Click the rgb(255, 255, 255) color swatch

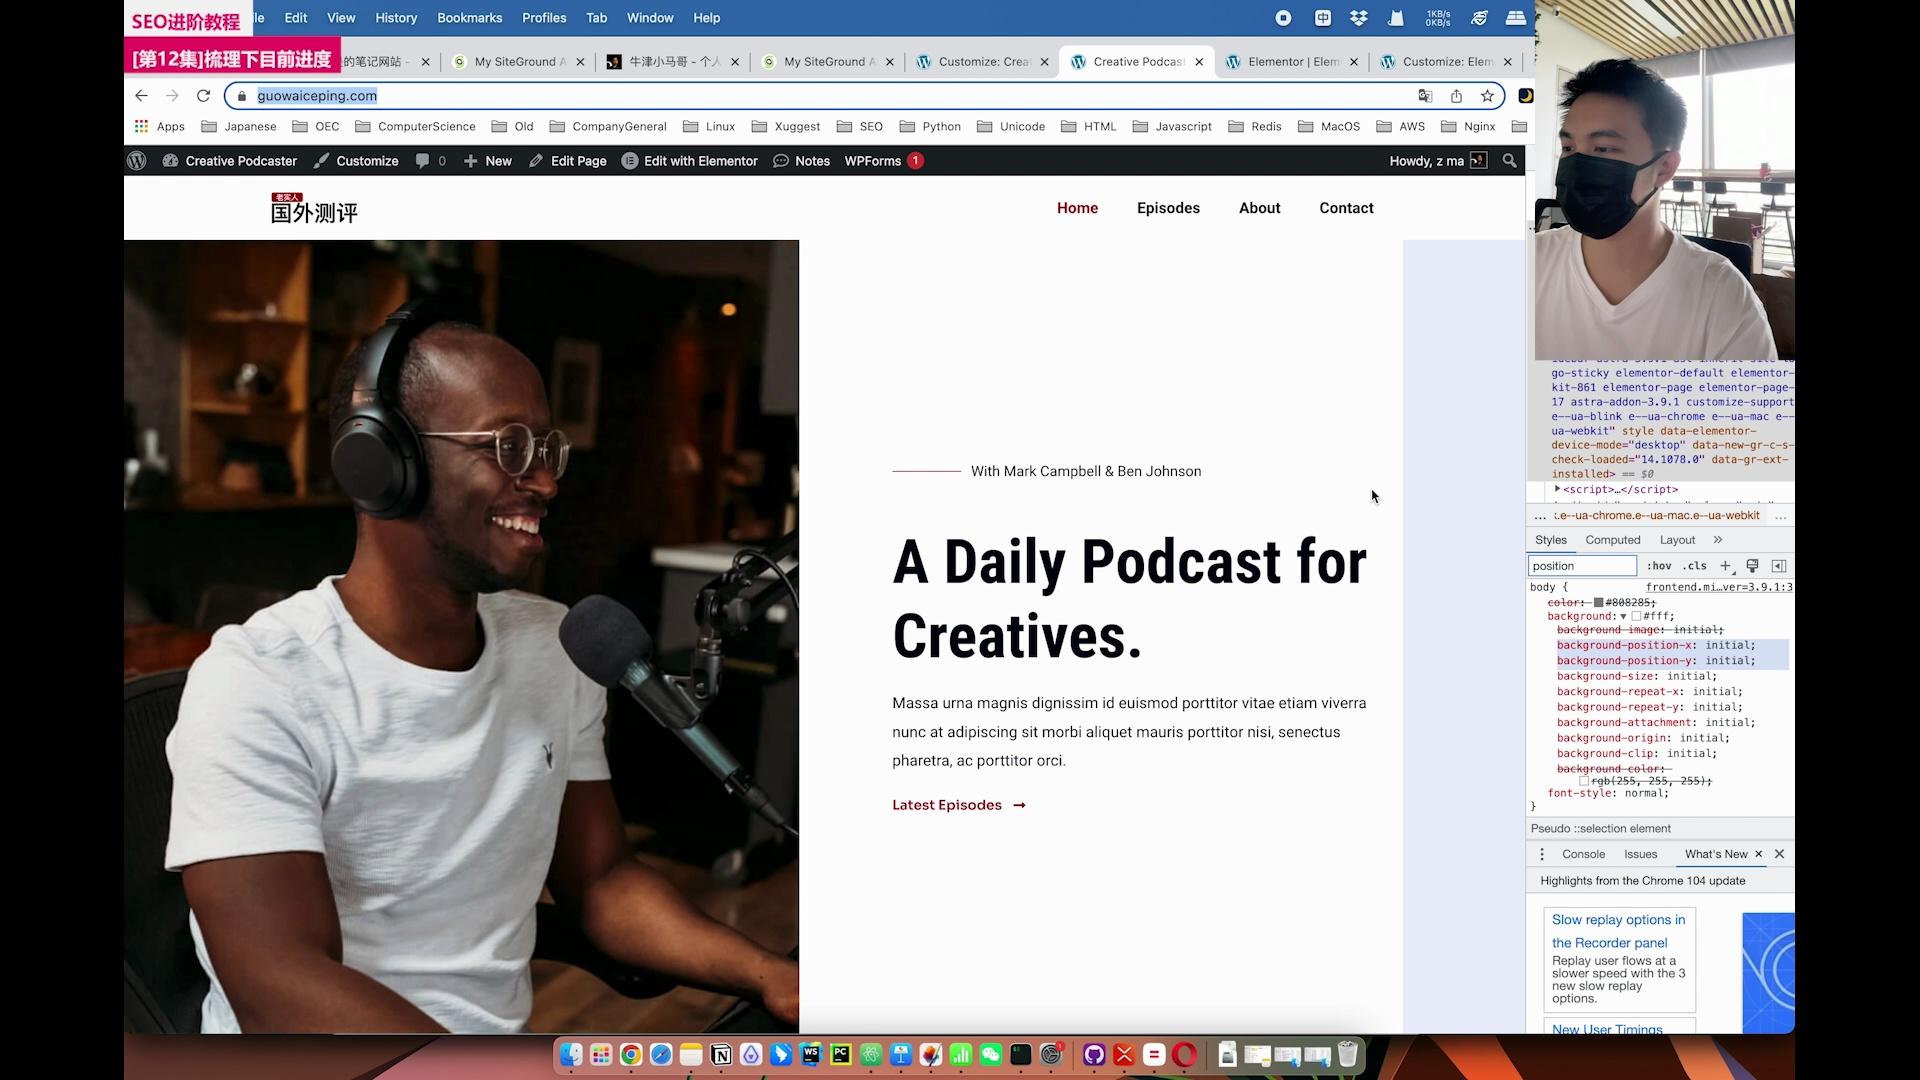pos(1584,781)
